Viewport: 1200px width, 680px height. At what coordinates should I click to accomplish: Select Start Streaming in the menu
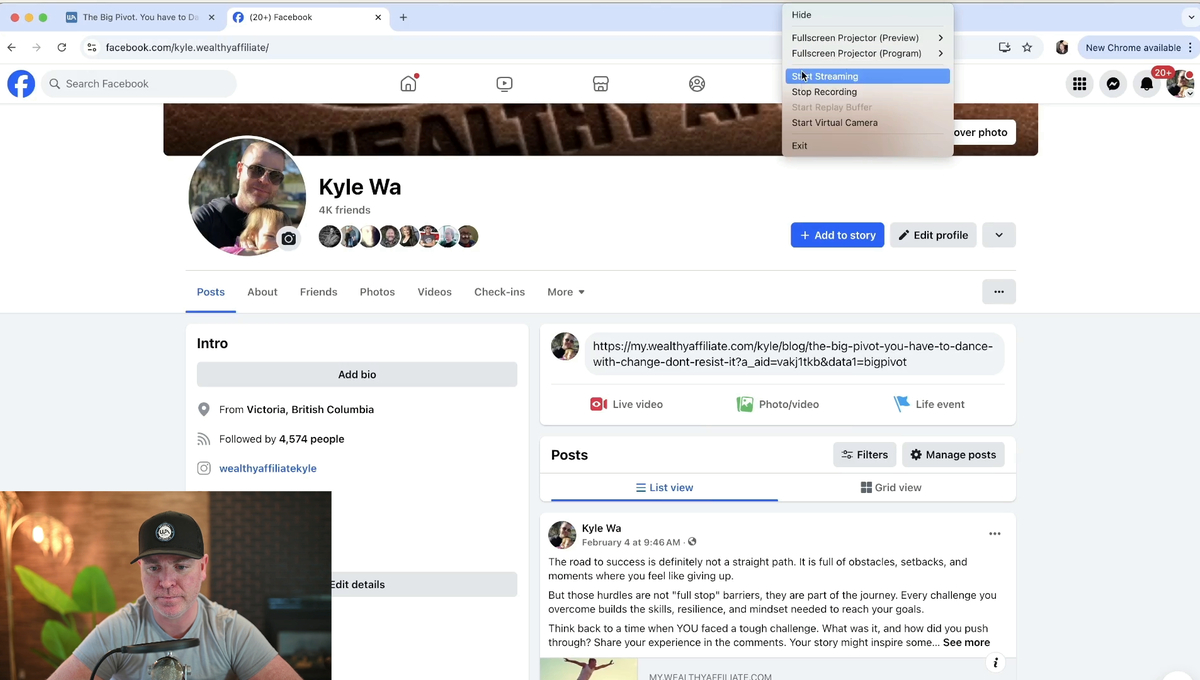tap(868, 76)
